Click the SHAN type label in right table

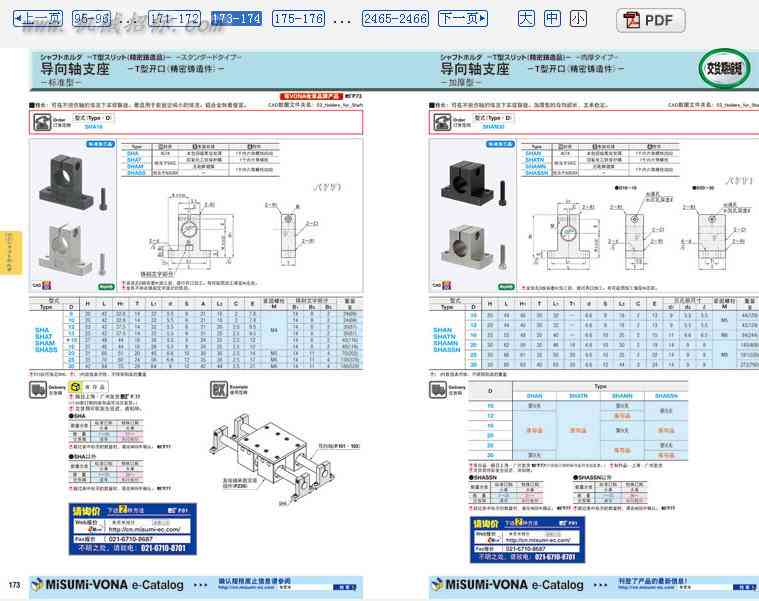442,330
